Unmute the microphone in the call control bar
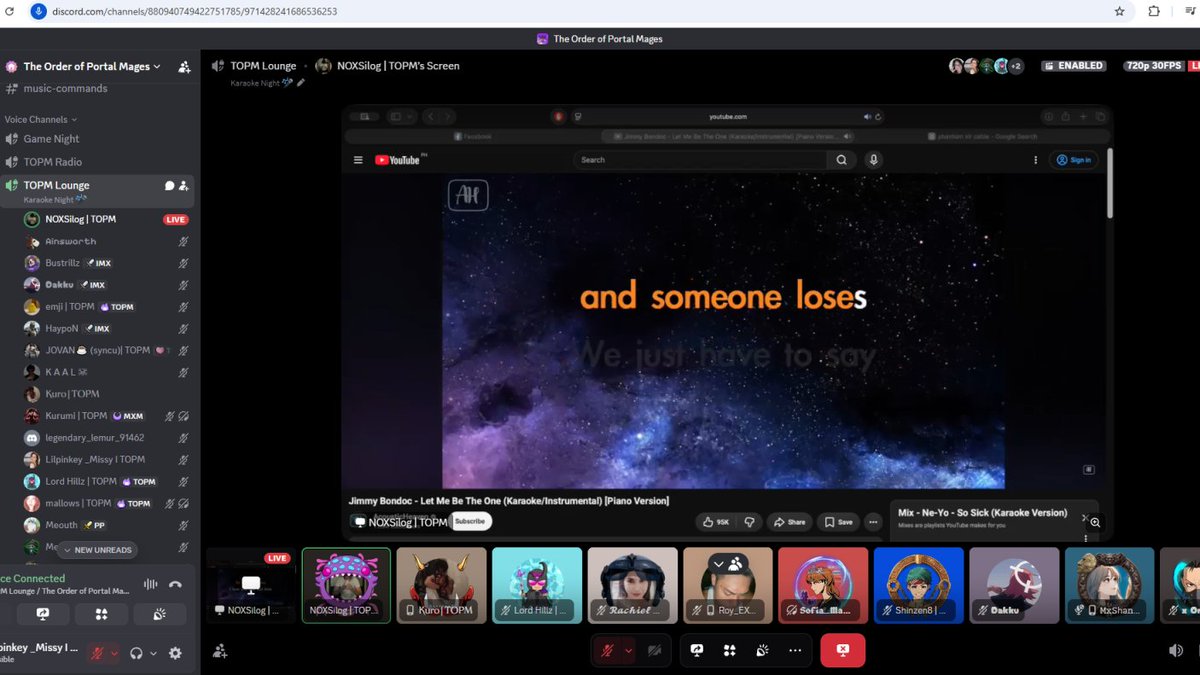The image size is (1200, 675). click(606, 650)
